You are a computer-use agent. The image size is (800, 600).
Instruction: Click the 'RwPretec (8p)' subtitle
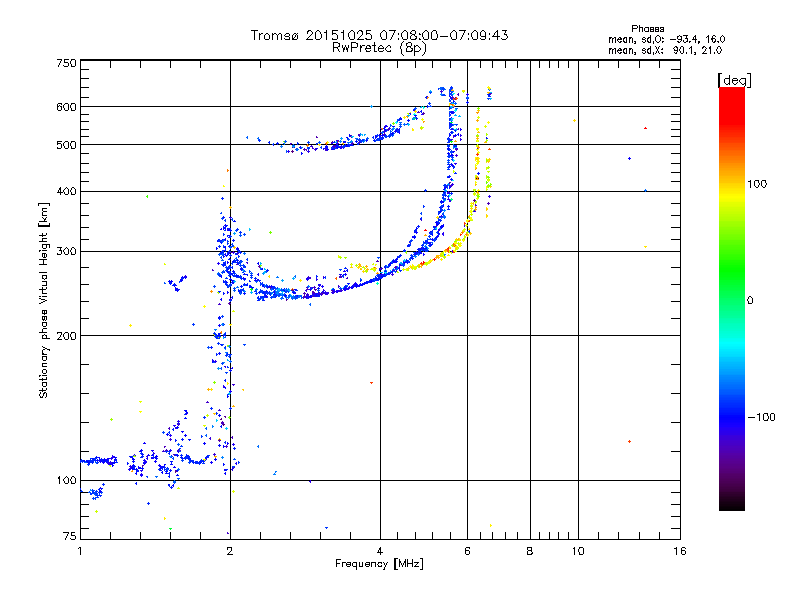379,48
